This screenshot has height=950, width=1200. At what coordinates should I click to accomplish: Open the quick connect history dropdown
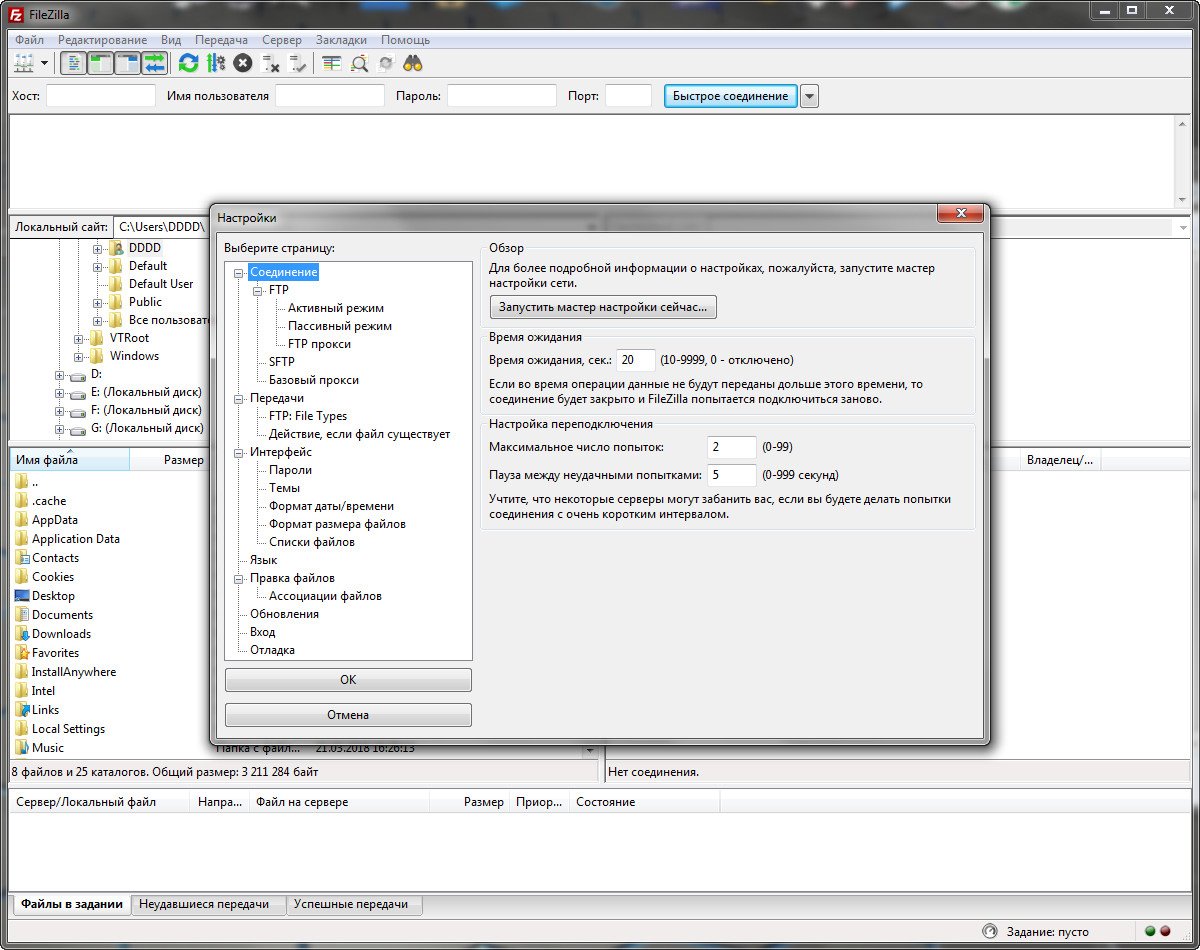pyautogui.click(x=810, y=96)
